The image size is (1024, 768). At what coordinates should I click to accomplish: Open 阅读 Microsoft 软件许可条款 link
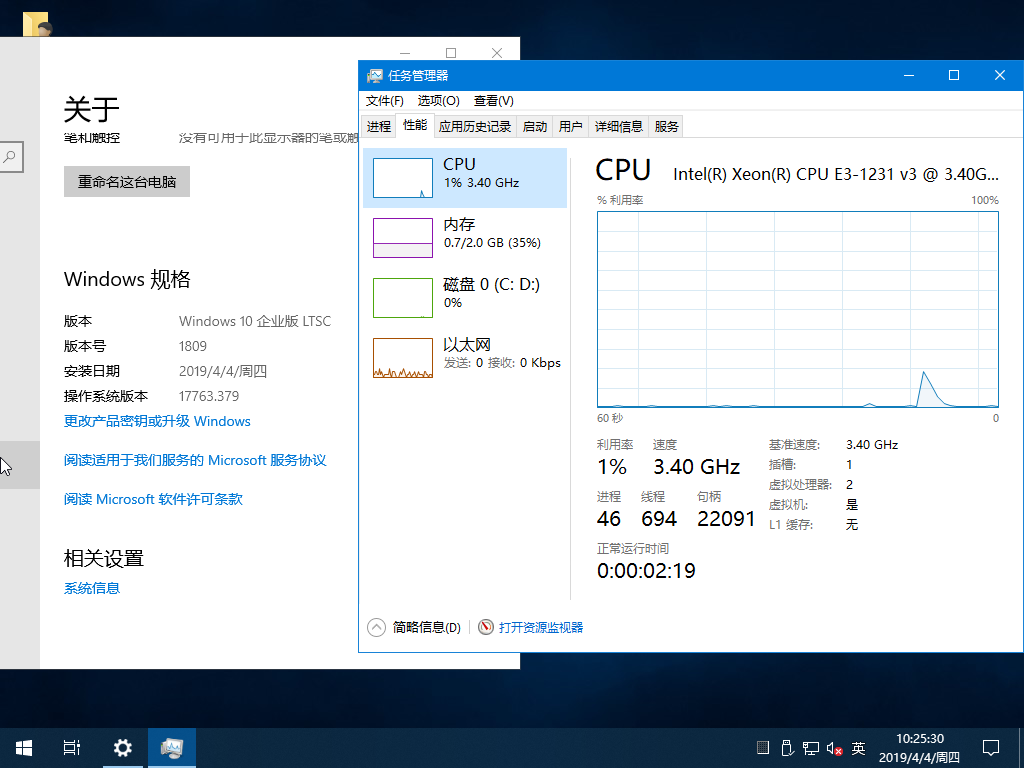pos(153,499)
